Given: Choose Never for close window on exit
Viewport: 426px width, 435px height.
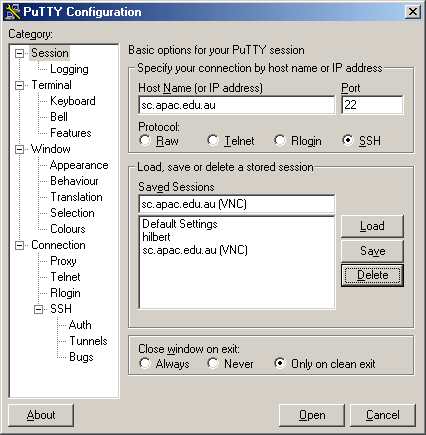Looking at the screenshot, I should click(x=213, y=363).
